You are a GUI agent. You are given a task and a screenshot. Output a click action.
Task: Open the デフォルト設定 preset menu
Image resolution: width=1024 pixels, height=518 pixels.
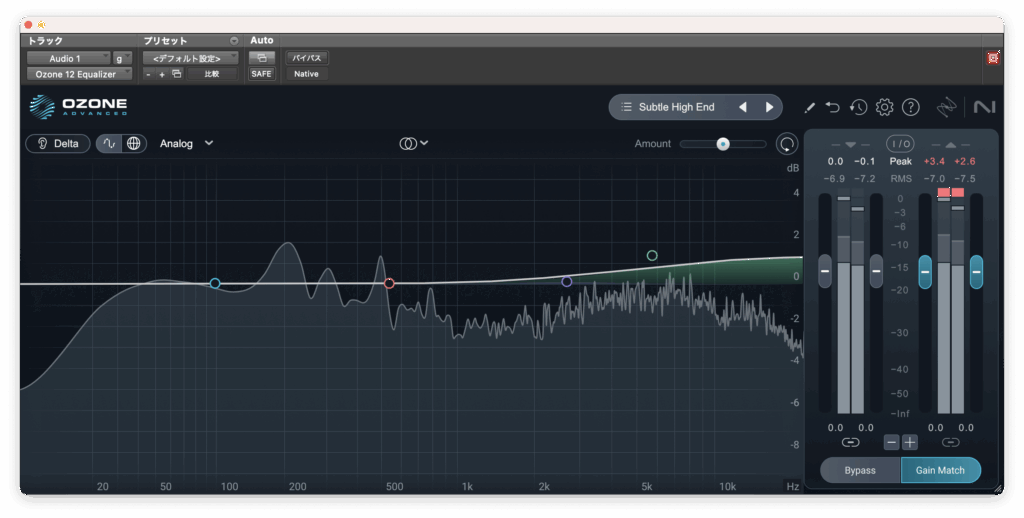pos(190,59)
